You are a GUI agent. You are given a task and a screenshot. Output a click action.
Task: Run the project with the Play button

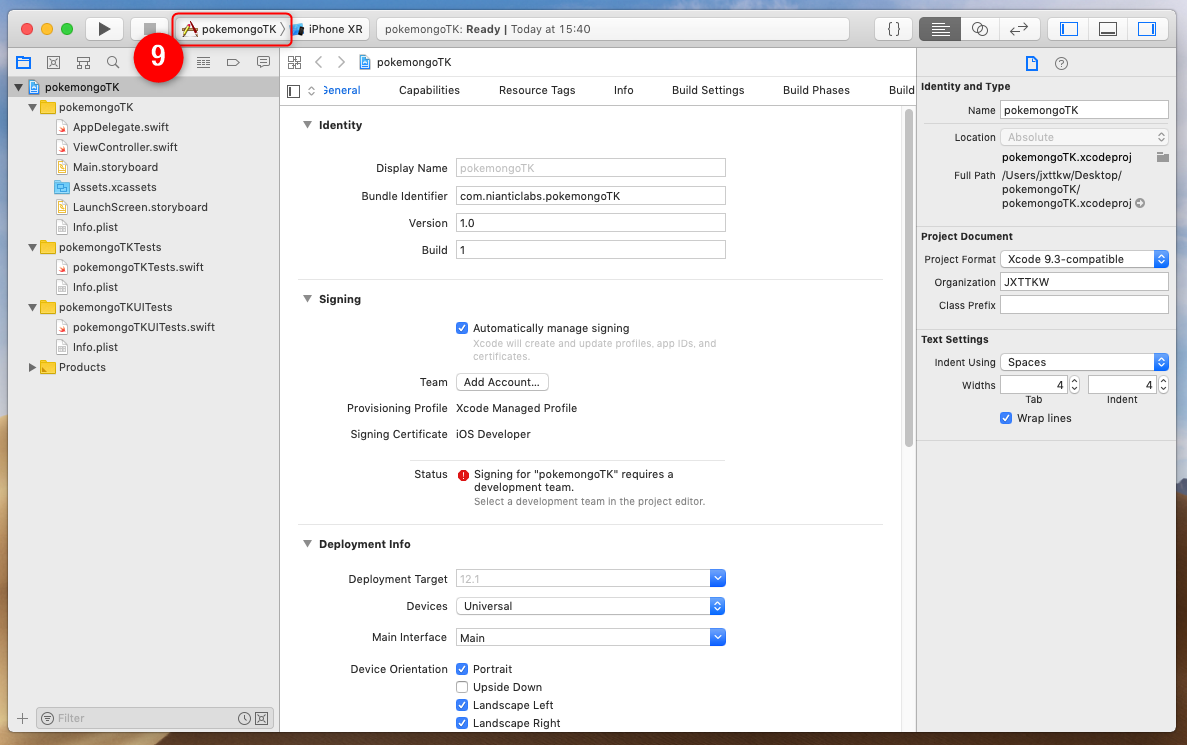click(x=104, y=29)
